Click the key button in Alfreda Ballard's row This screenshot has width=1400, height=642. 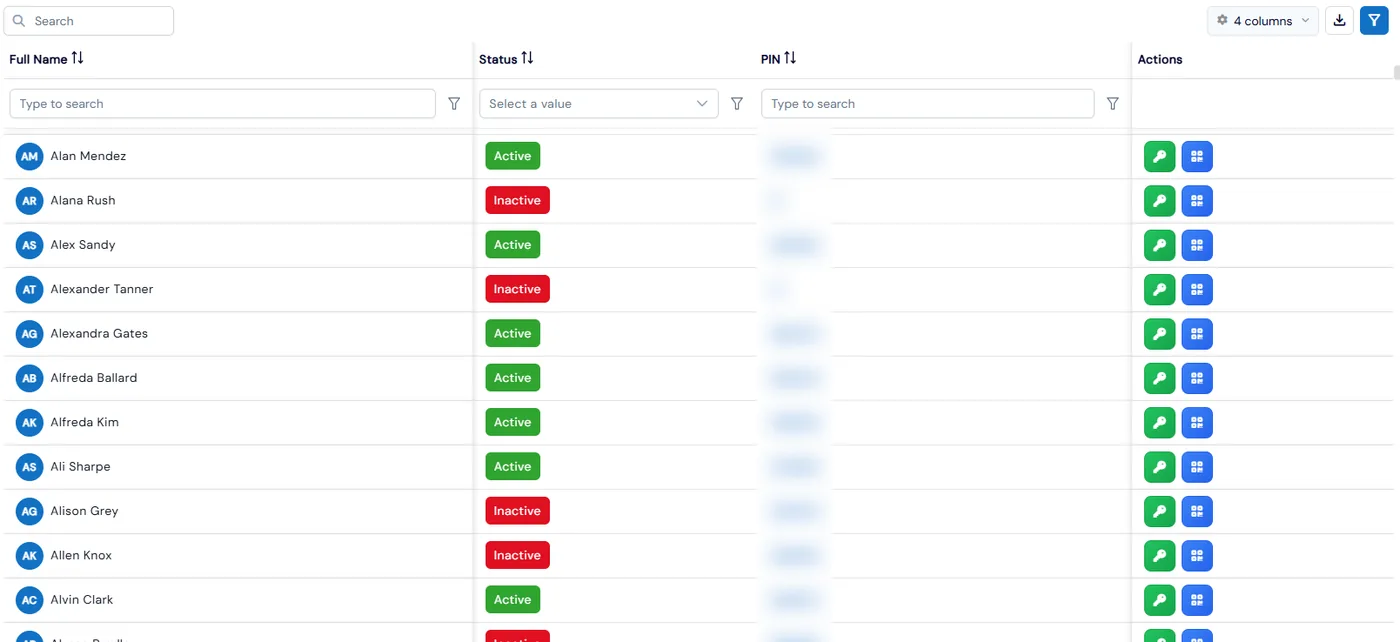tap(1160, 378)
